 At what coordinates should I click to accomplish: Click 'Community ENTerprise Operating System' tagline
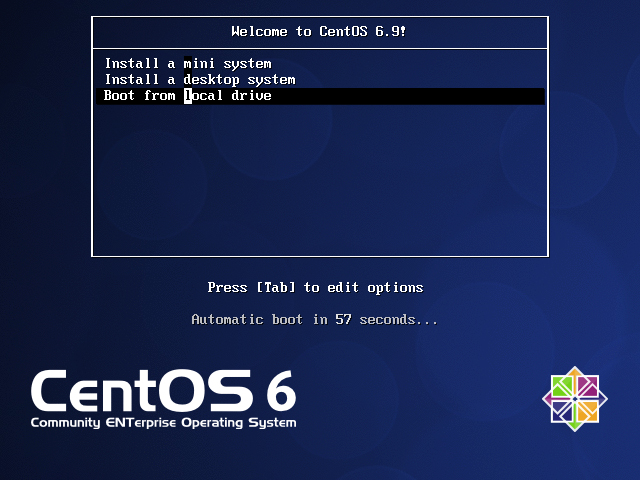[x=163, y=423]
